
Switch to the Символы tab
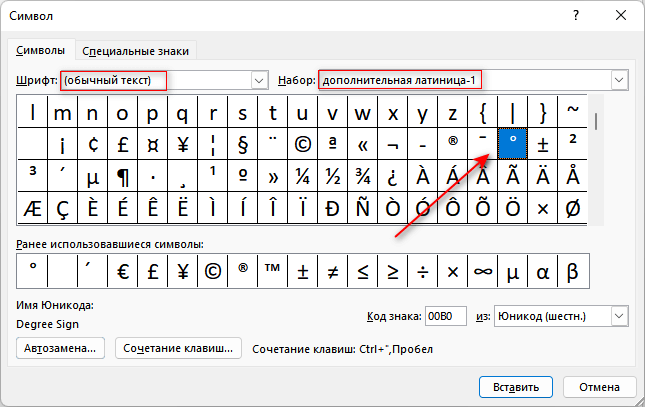tap(41, 50)
